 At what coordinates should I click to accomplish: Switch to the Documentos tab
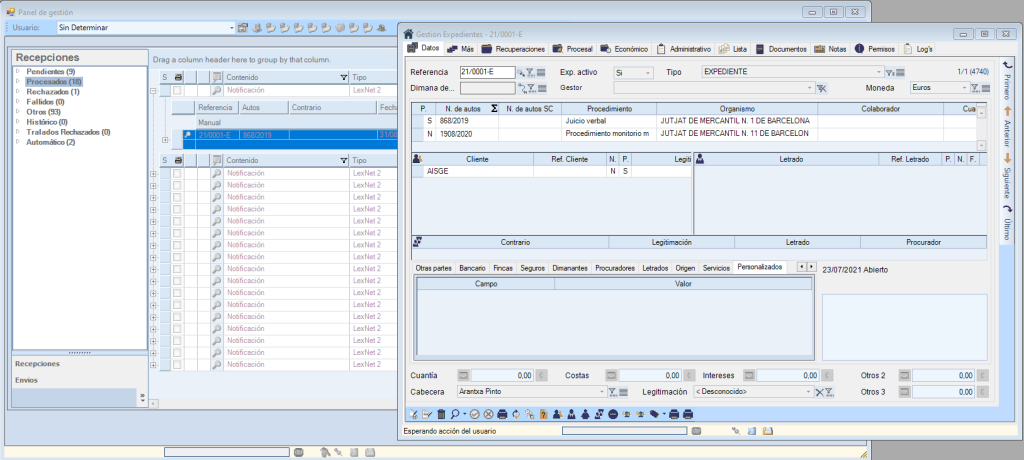pos(781,48)
